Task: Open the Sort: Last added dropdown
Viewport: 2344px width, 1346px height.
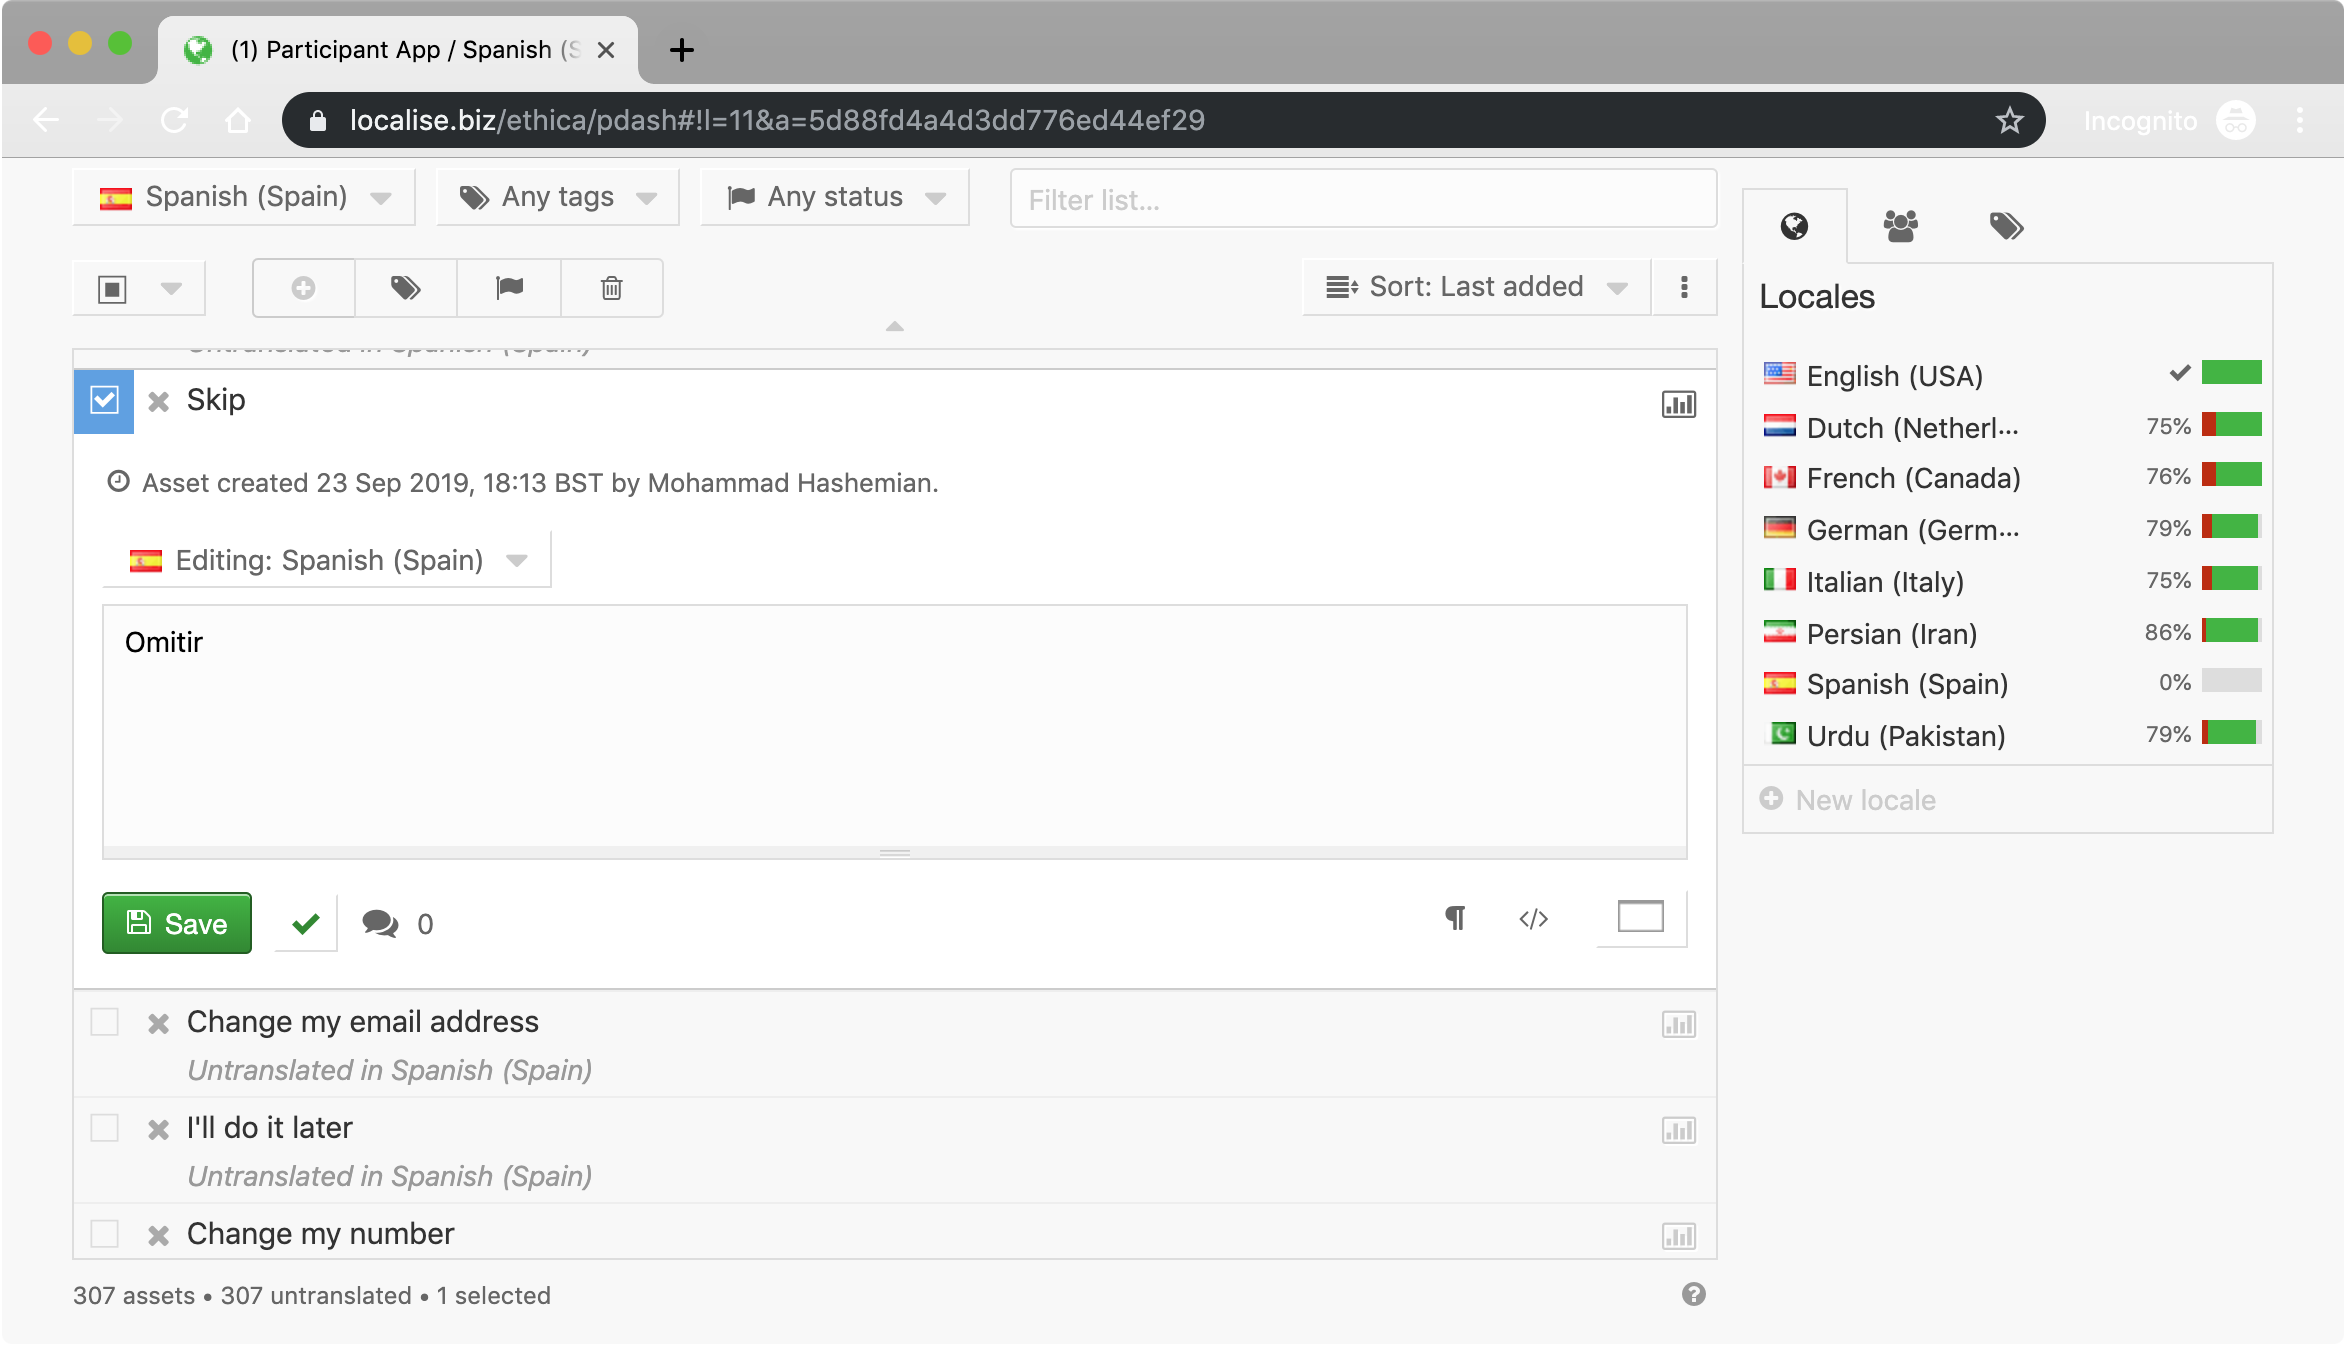Action: click(1476, 287)
